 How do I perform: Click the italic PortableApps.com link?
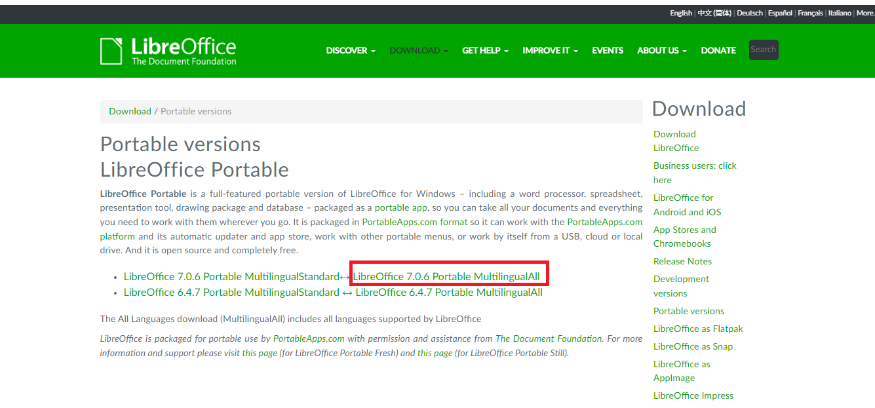[309, 338]
